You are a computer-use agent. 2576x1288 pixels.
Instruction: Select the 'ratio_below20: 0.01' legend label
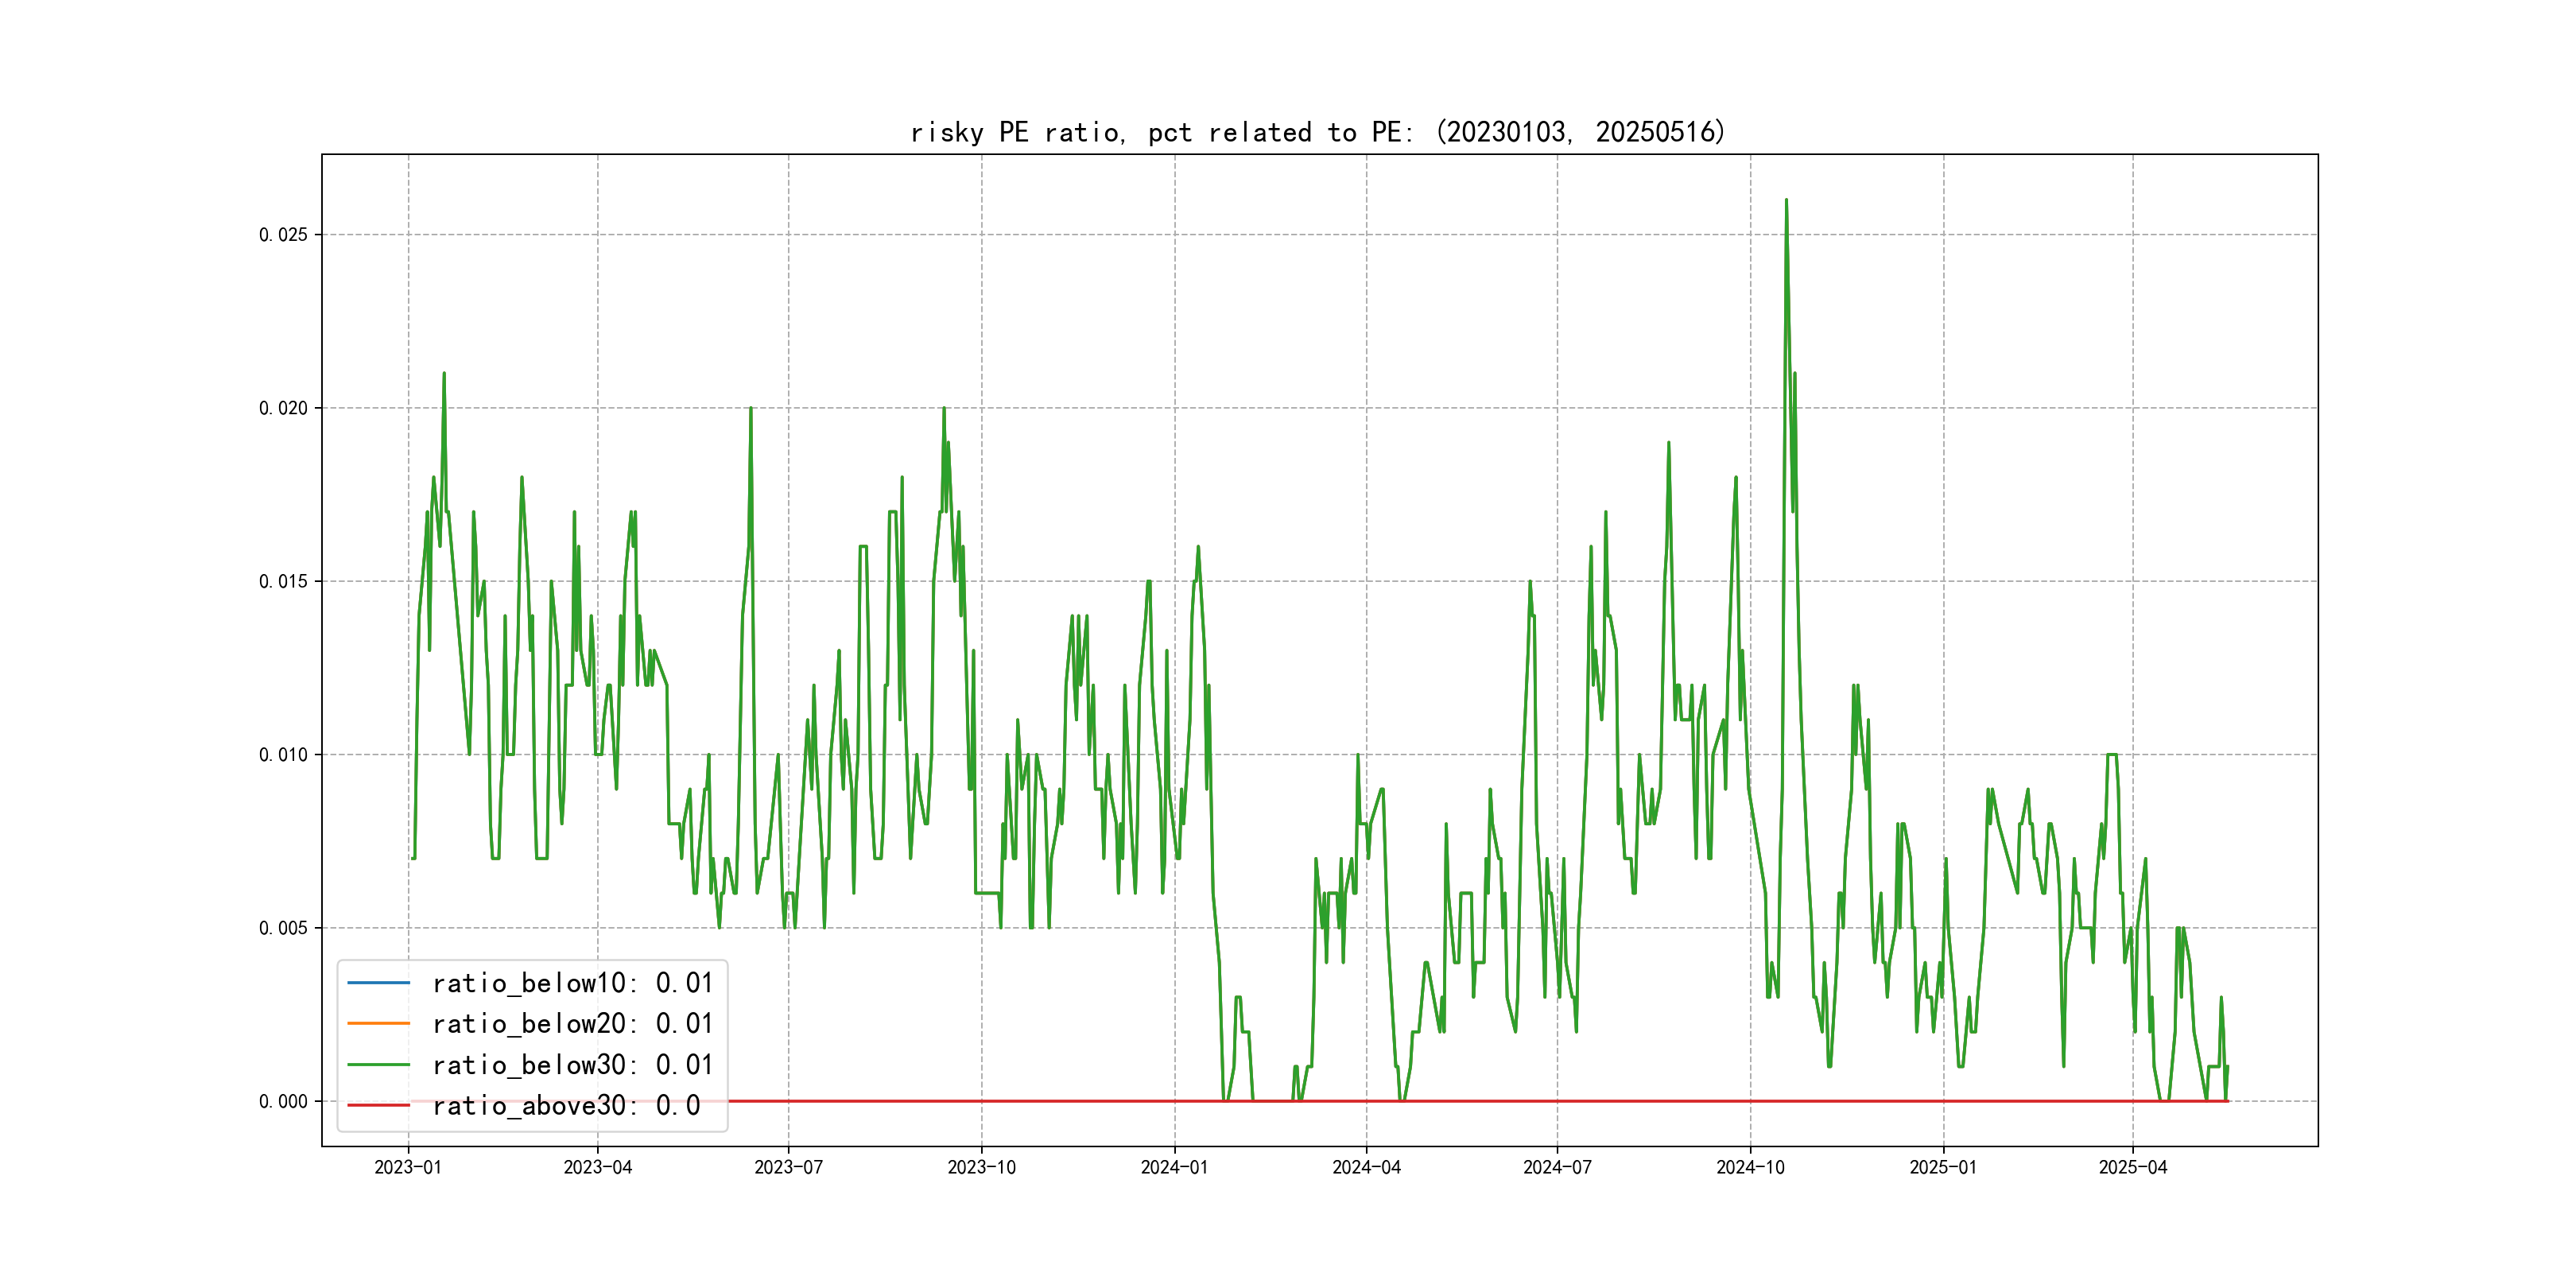pyautogui.click(x=572, y=1023)
